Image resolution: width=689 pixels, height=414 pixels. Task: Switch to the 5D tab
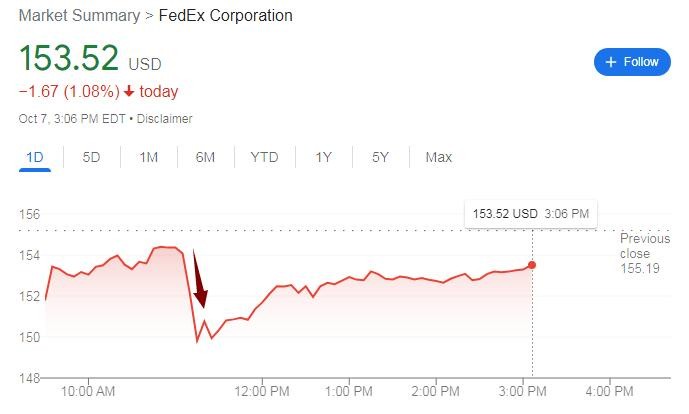click(x=91, y=157)
